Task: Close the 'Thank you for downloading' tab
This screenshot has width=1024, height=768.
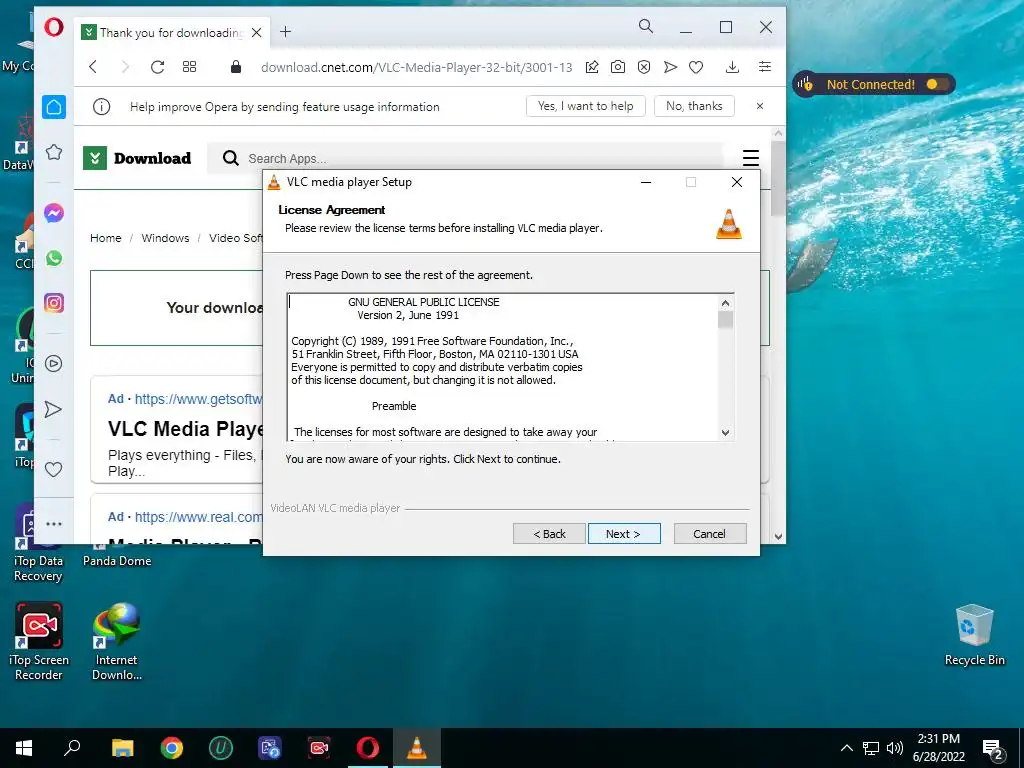Action: 257,33
